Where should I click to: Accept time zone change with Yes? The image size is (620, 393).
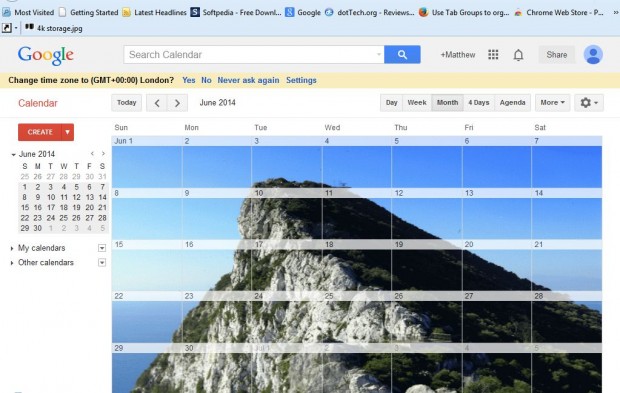(189, 80)
